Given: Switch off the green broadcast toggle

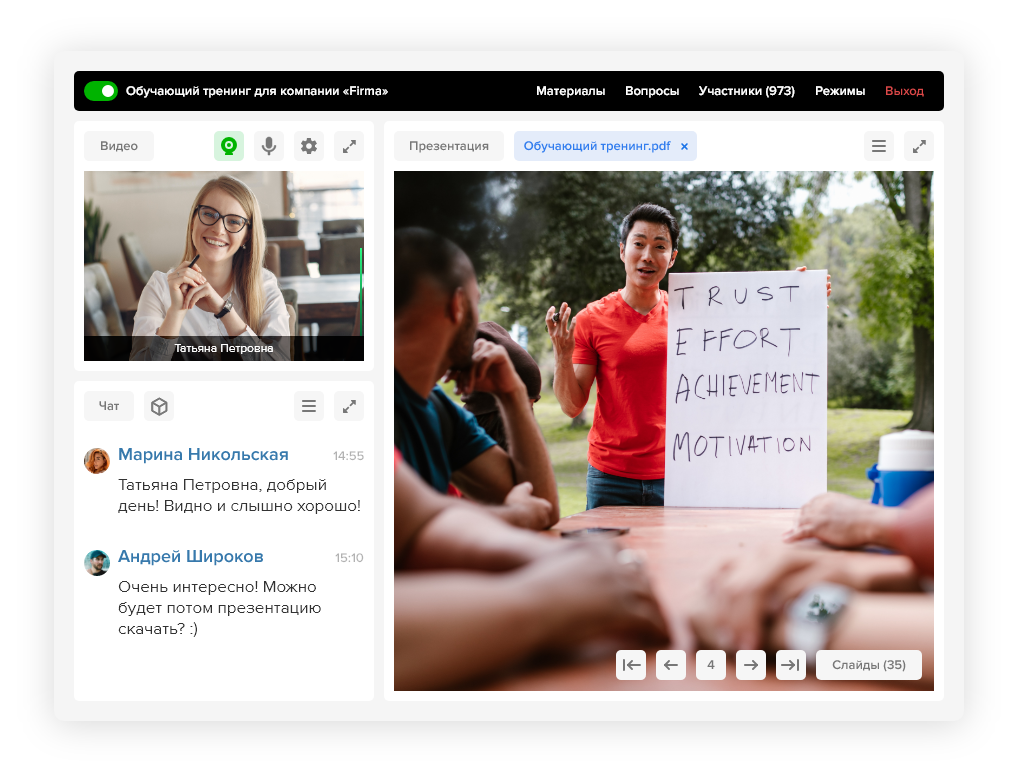Looking at the screenshot, I should (101, 91).
